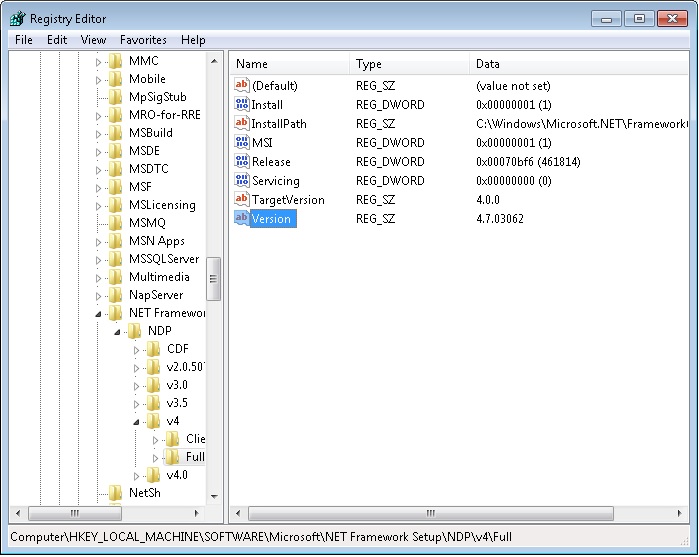Click the Registry Editor title bar icon

pos(18,18)
